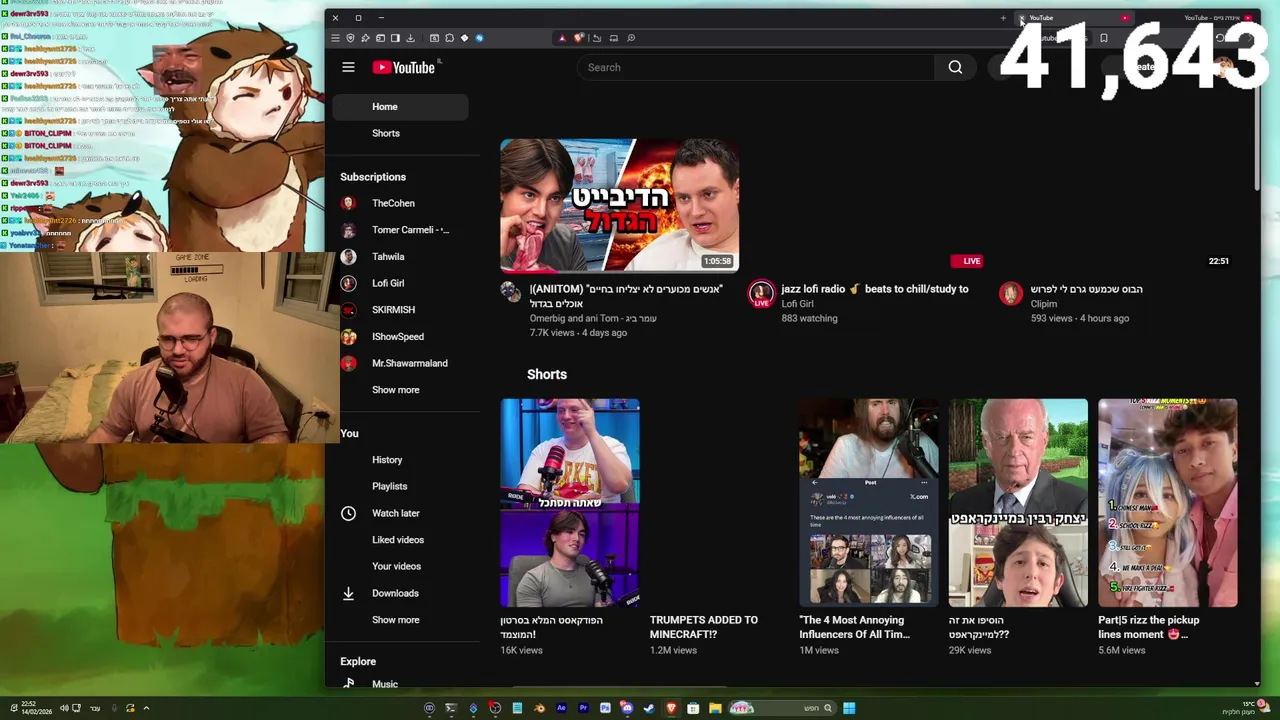
Task: Open Steam from the taskbar
Action: pos(649,708)
